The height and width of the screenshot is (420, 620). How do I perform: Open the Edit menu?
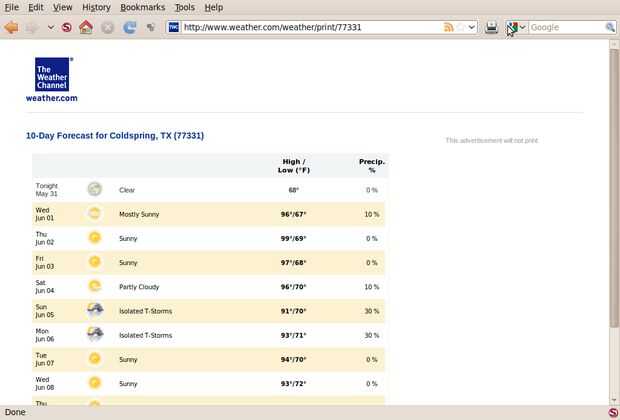tap(36, 8)
